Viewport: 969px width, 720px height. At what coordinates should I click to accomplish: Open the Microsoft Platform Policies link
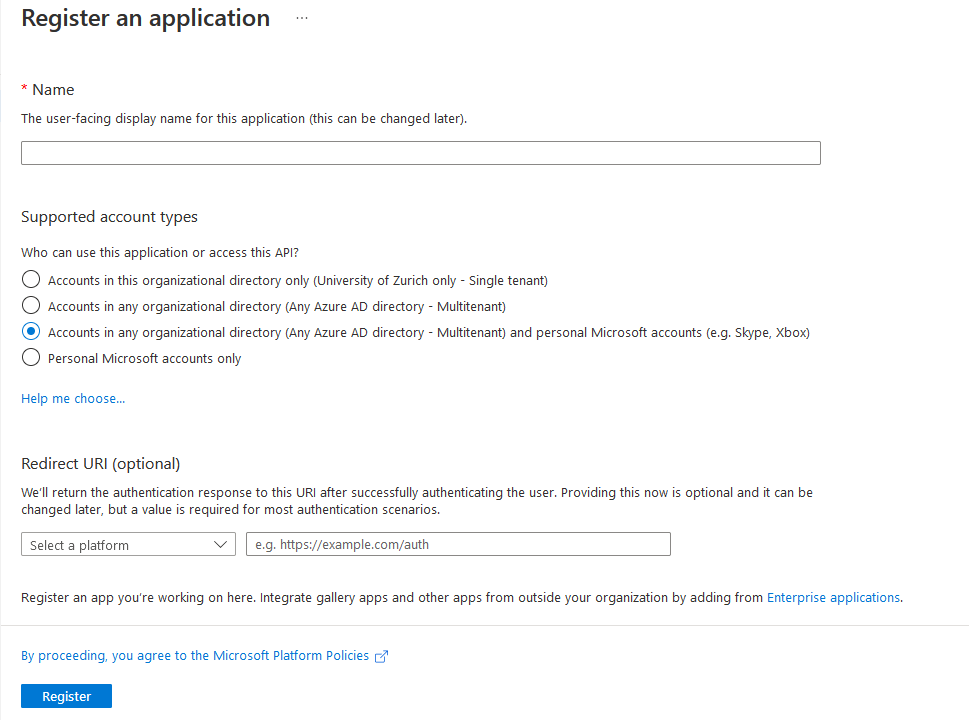195,656
